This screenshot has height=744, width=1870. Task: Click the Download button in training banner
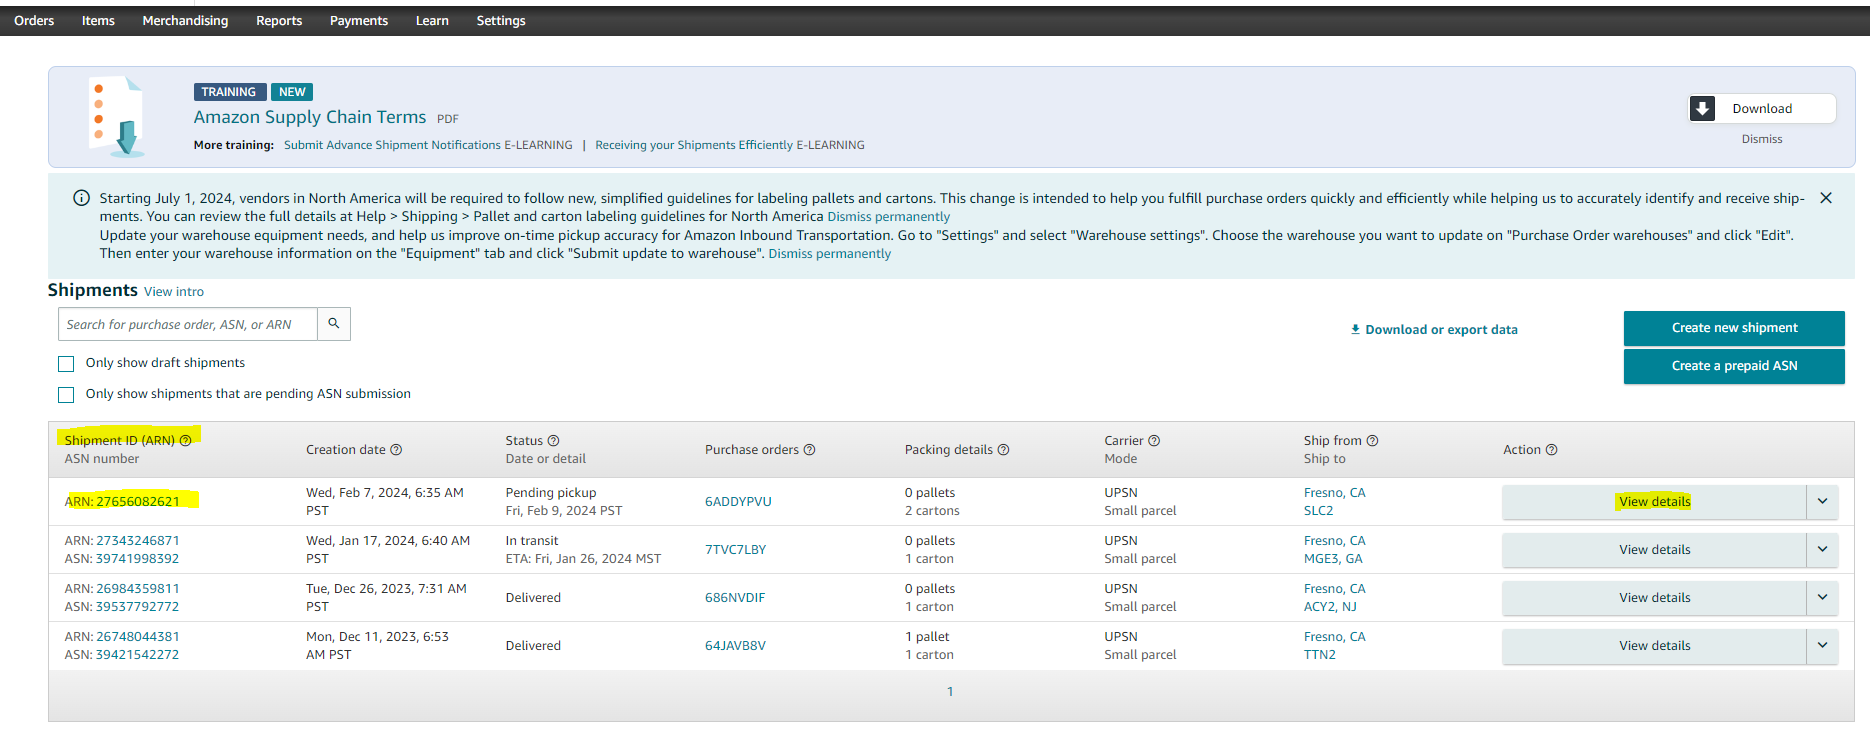[1762, 108]
